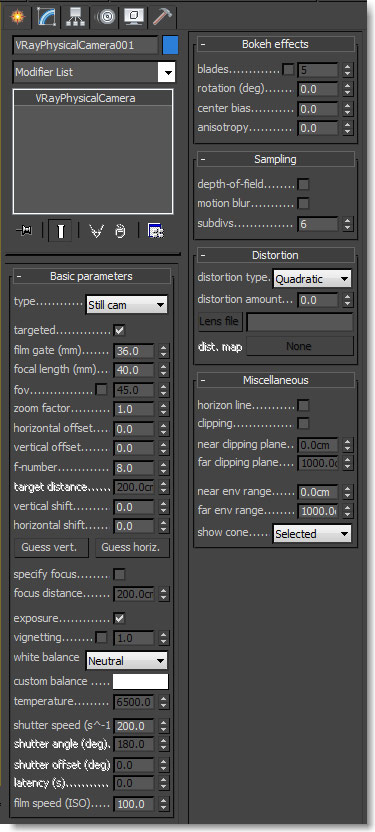Enable the motion blur checkbox
Viewport: 375px width, 832px height.
pos(303,203)
